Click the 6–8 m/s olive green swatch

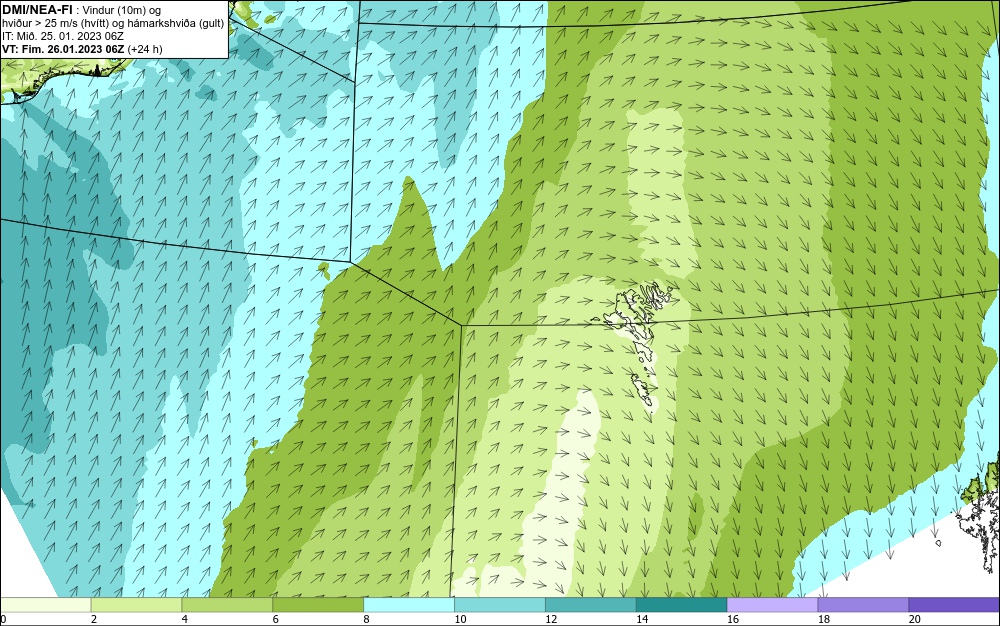tap(318, 605)
